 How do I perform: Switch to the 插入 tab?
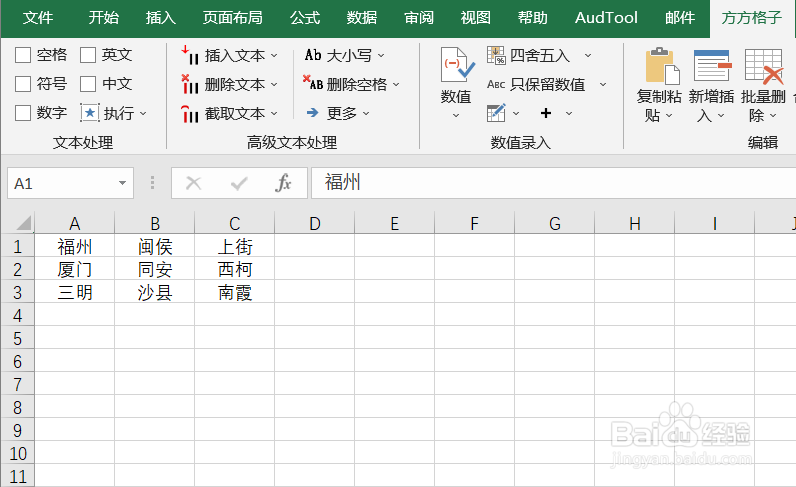tap(161, 18)
